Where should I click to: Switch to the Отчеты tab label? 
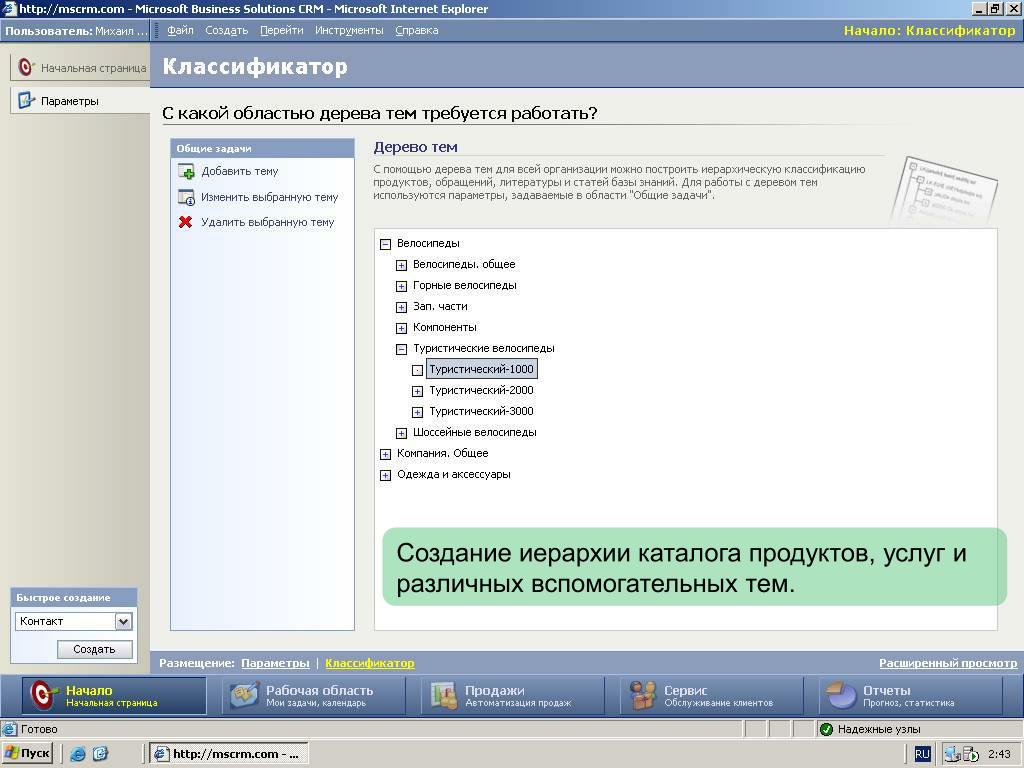click(x=886, y=690)
